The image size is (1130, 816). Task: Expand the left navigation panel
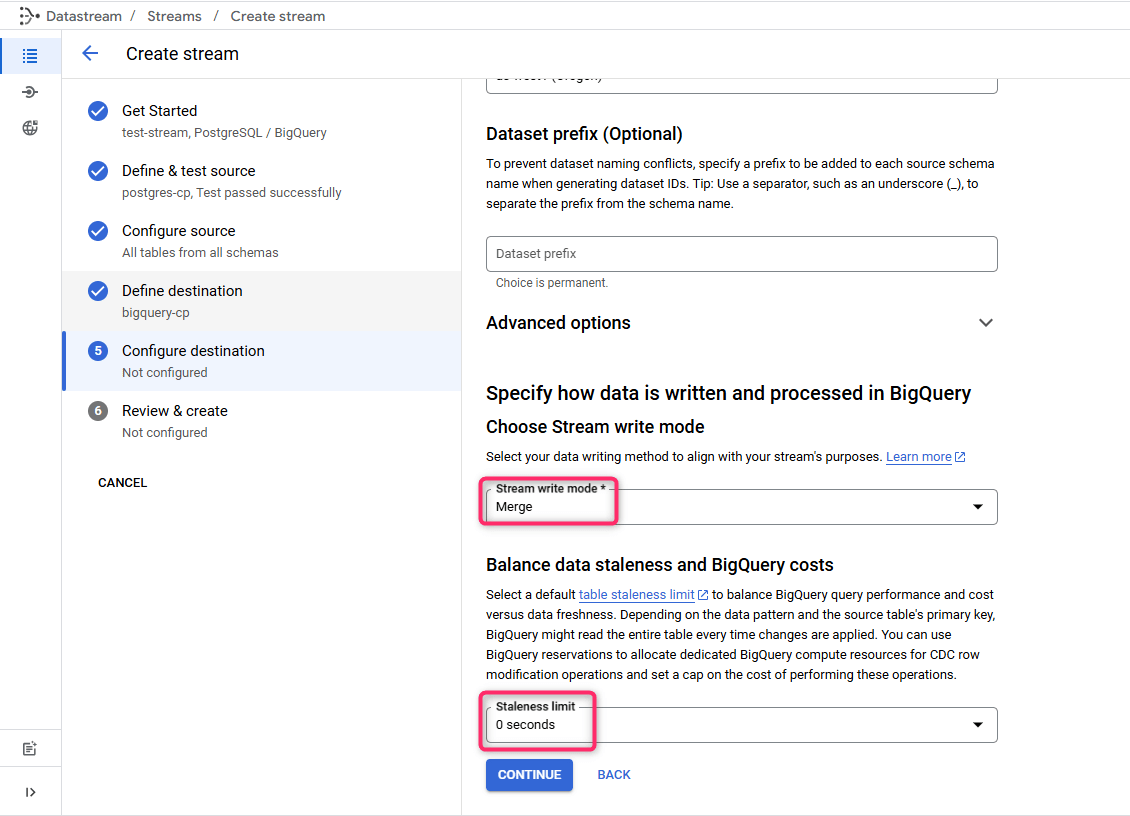coord(30,792)
